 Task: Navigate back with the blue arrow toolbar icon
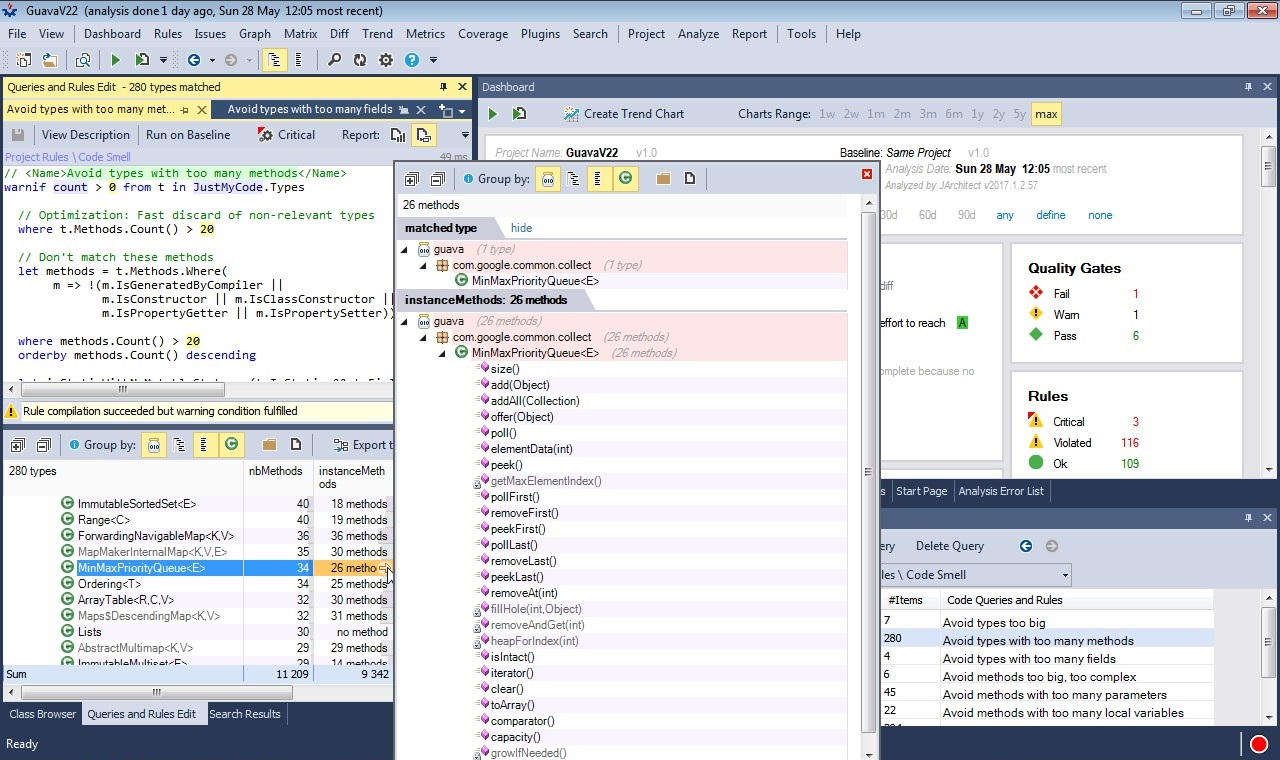click(194, 60)
